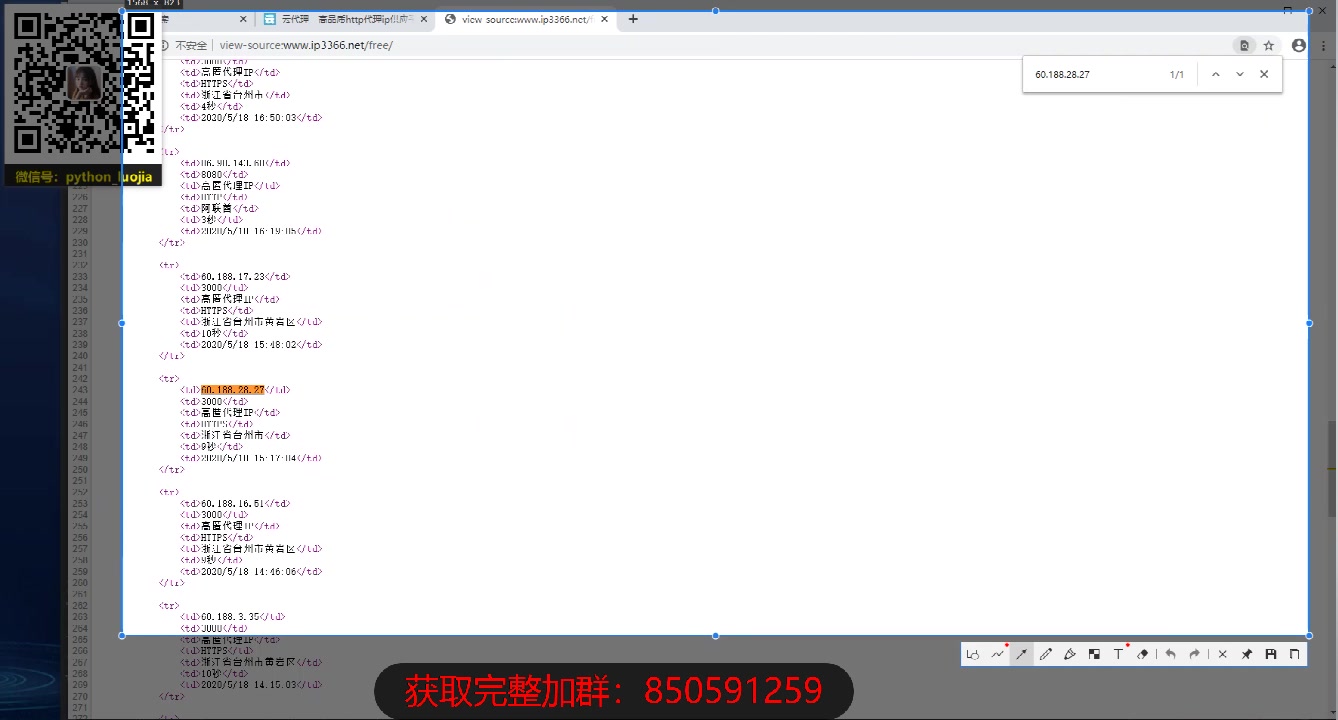Viewport: 1338px width, 720px height.
Task: Click the 1/1 find match counter
Action: pos(1177,75)
